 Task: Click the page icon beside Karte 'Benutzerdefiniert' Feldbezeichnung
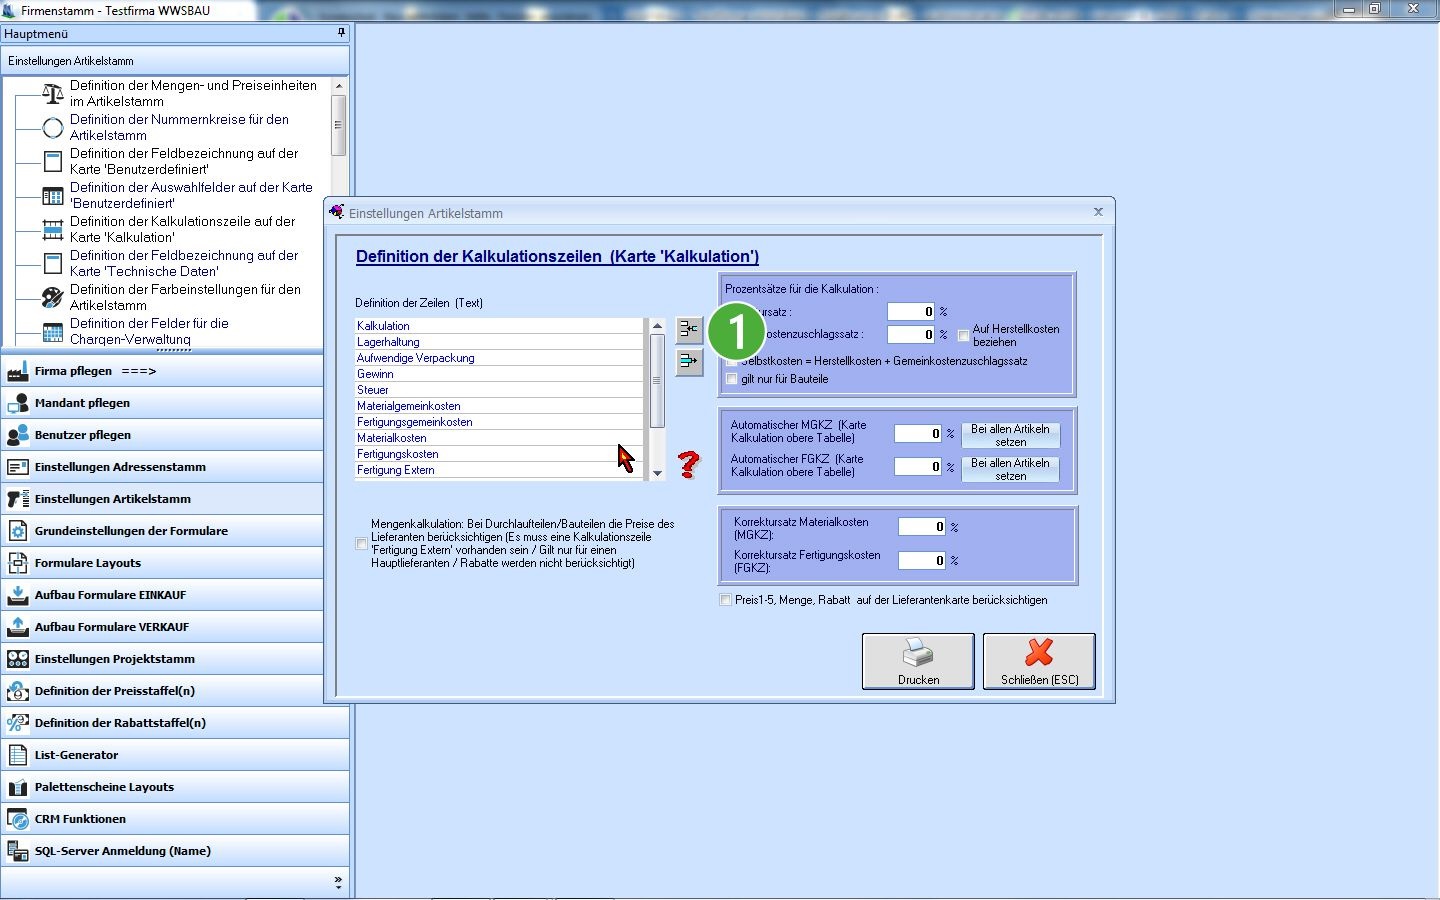[x=53, y=162]
